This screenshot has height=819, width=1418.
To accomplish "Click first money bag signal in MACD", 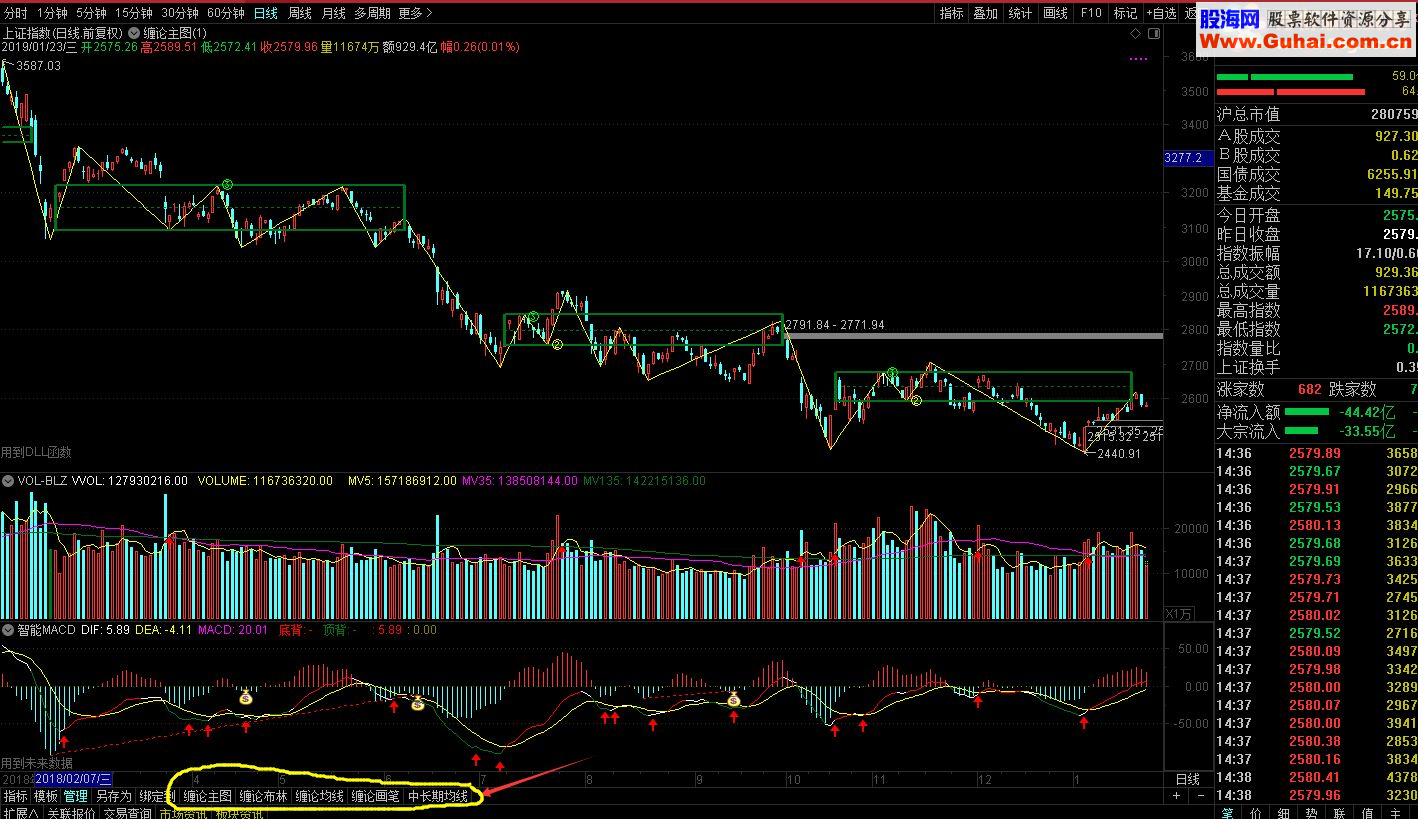I will tap(246, 697).
